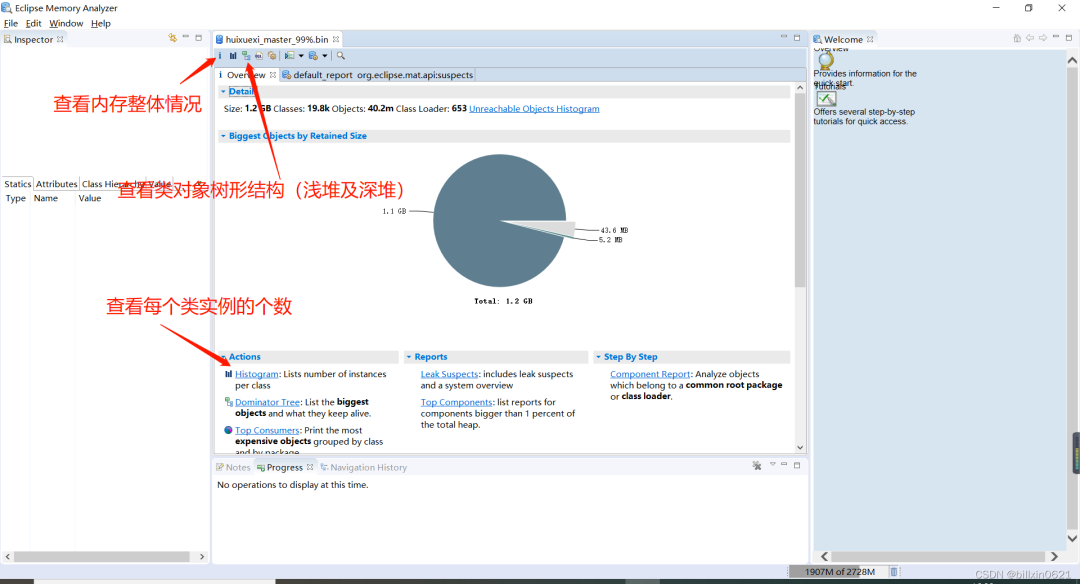Click the Name column header
Screen dimensions: 1080x584
pos(46,198)
